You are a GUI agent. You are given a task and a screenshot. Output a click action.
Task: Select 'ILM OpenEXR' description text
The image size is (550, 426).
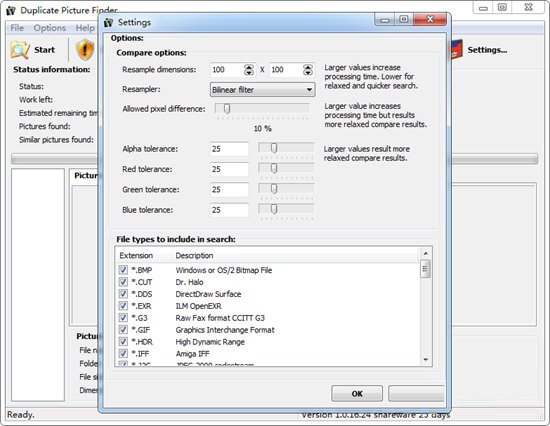tap(199, 306)
